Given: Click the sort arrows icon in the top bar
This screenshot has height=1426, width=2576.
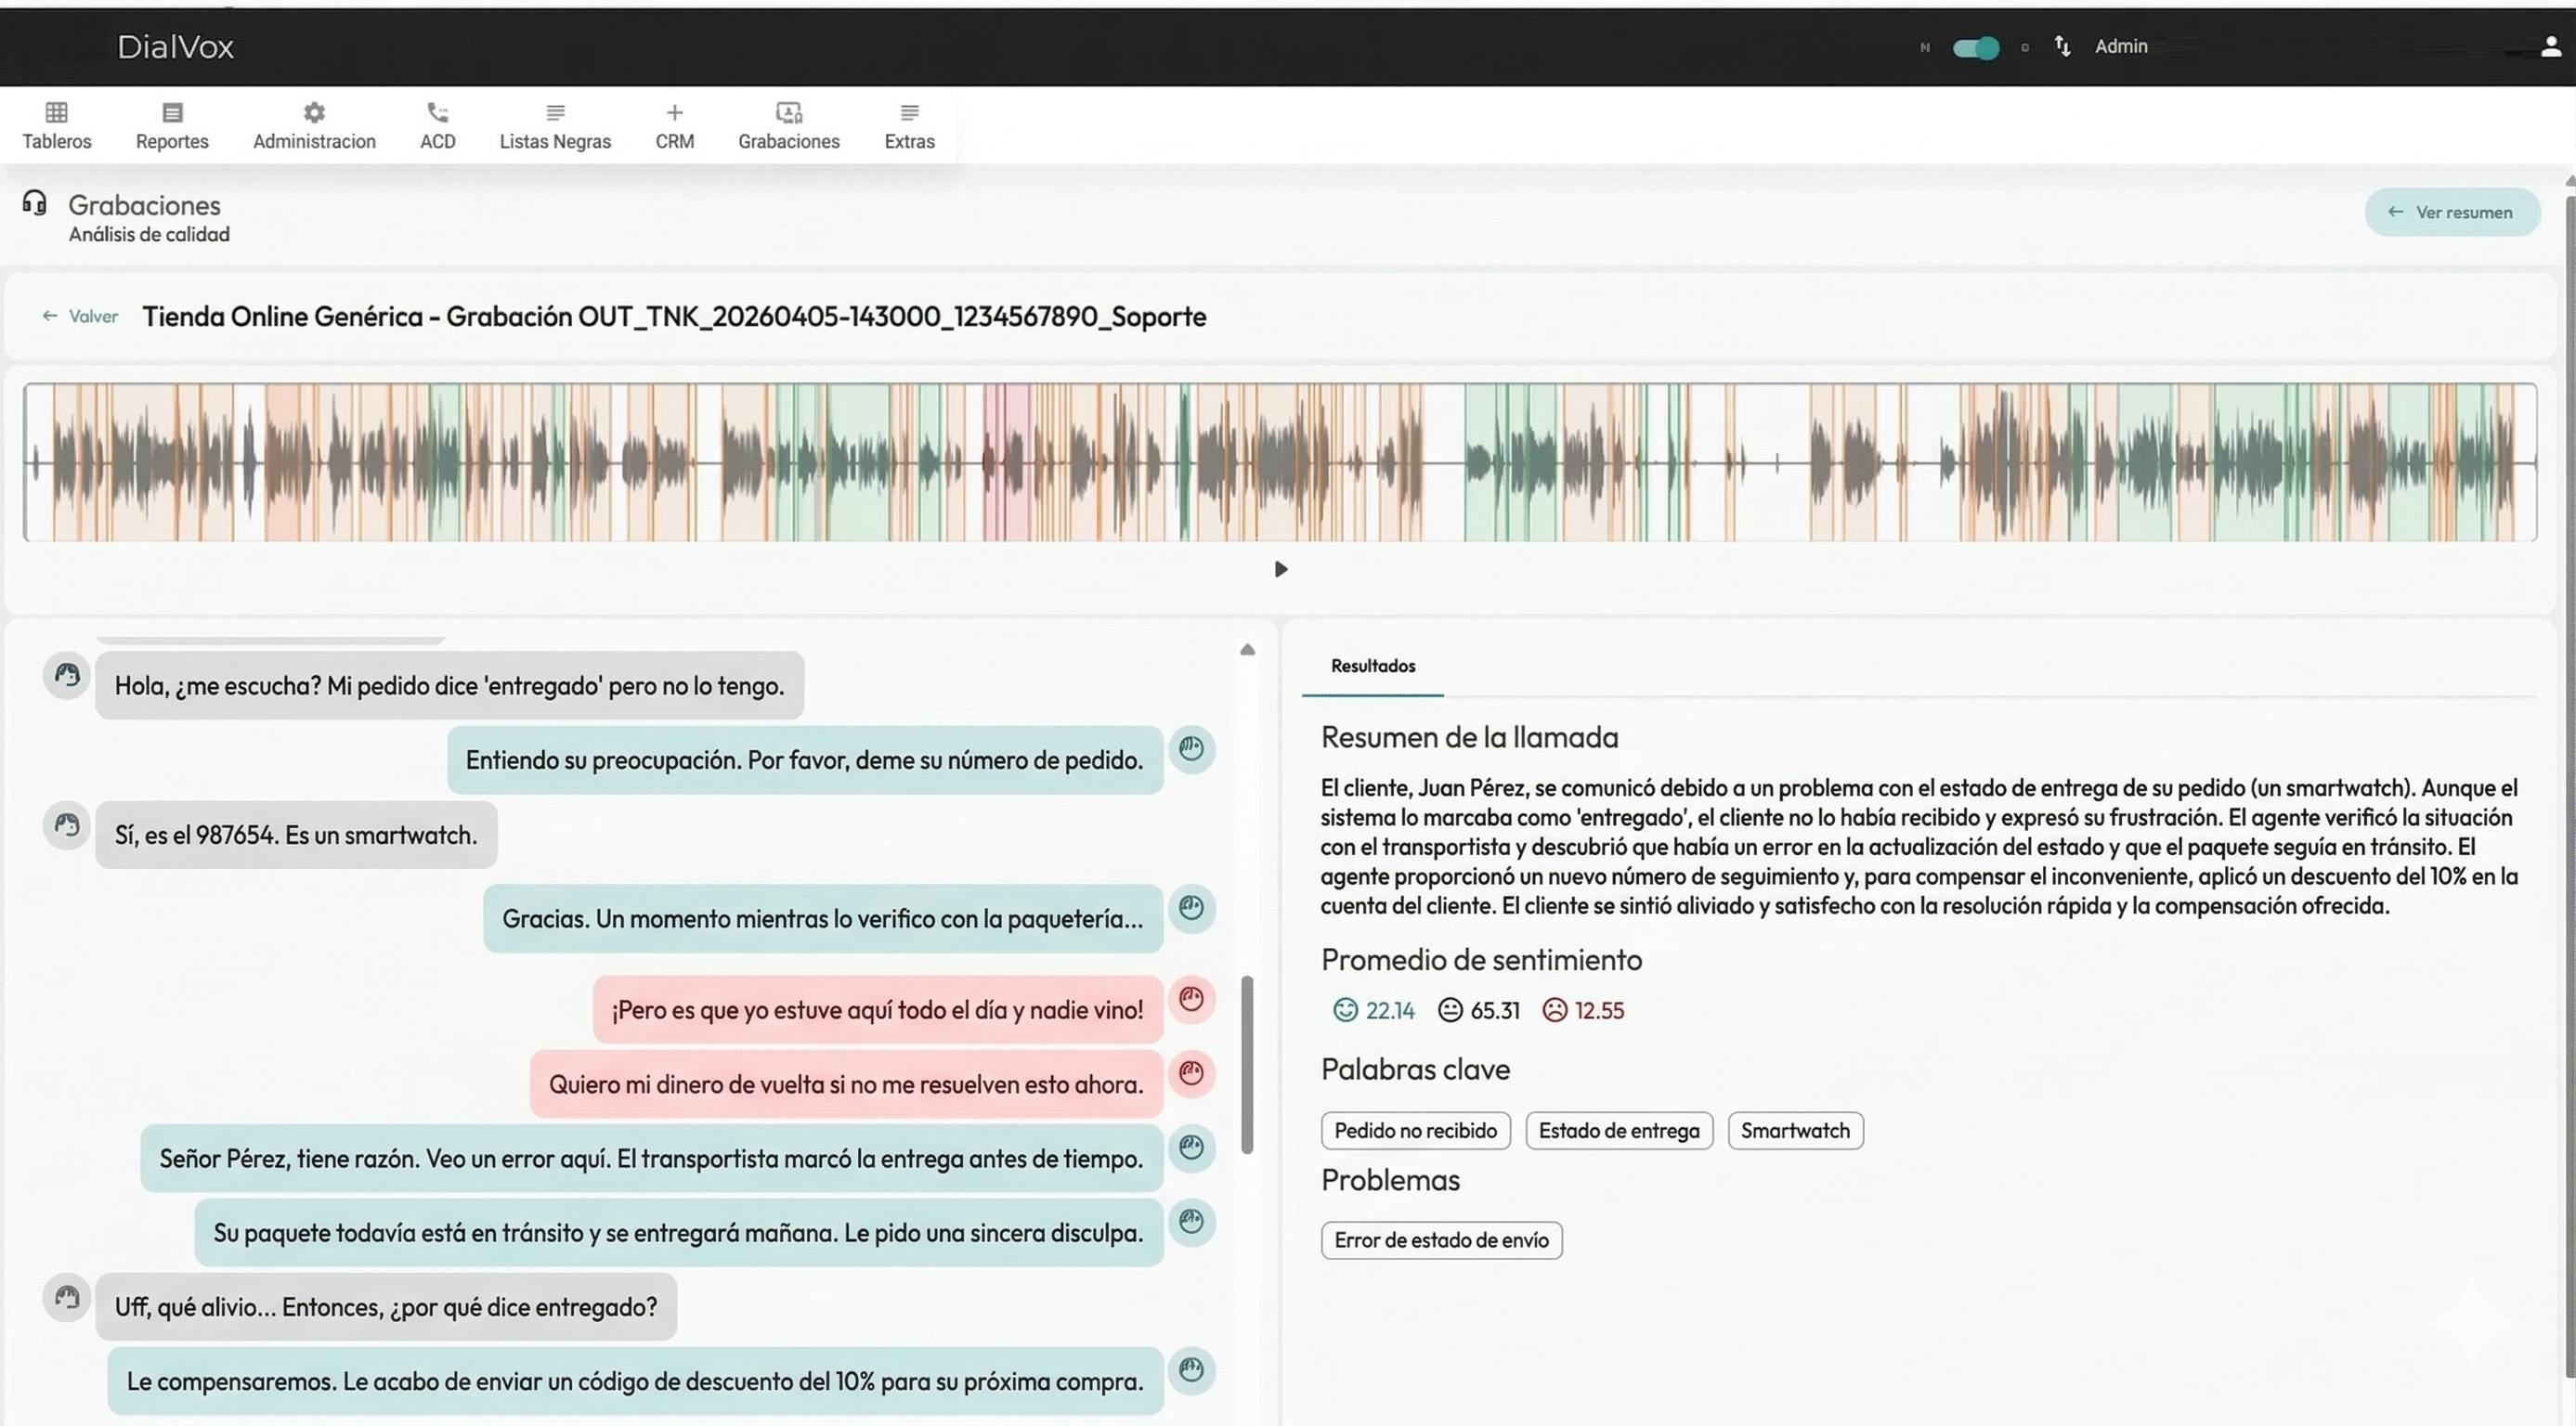Looking at the screenshot, I should (x=2062, y=46).
